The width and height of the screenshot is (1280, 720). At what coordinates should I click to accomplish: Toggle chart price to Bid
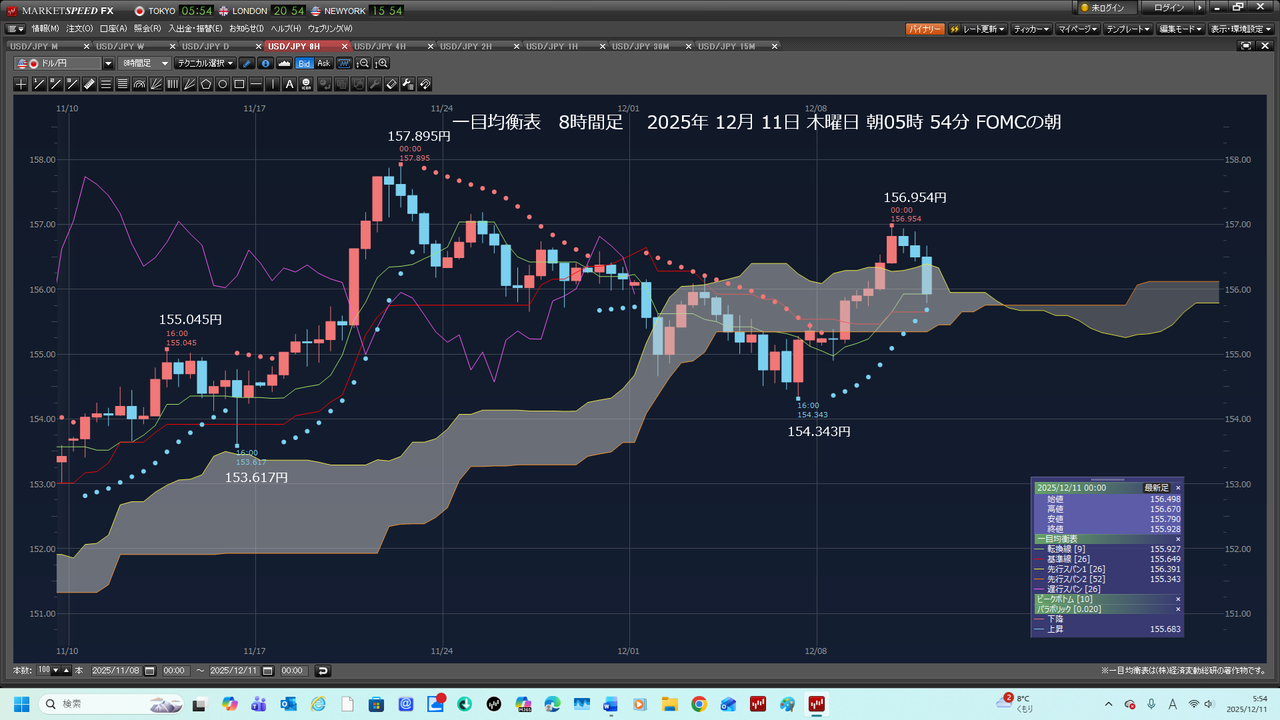(x=305, y=63)
